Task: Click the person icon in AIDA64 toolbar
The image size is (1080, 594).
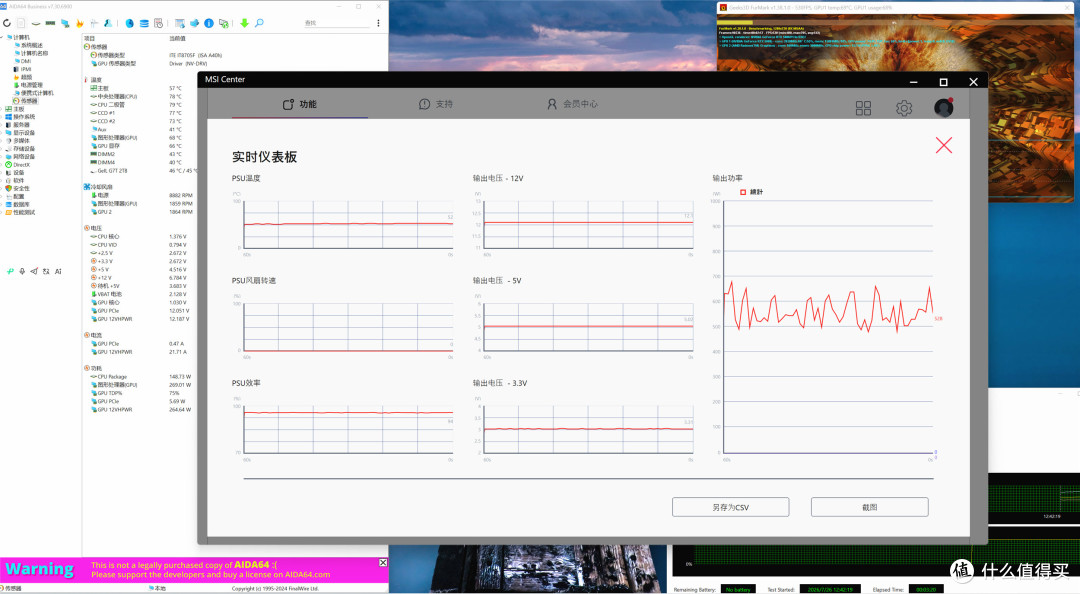Action: [x=108, y=23]
